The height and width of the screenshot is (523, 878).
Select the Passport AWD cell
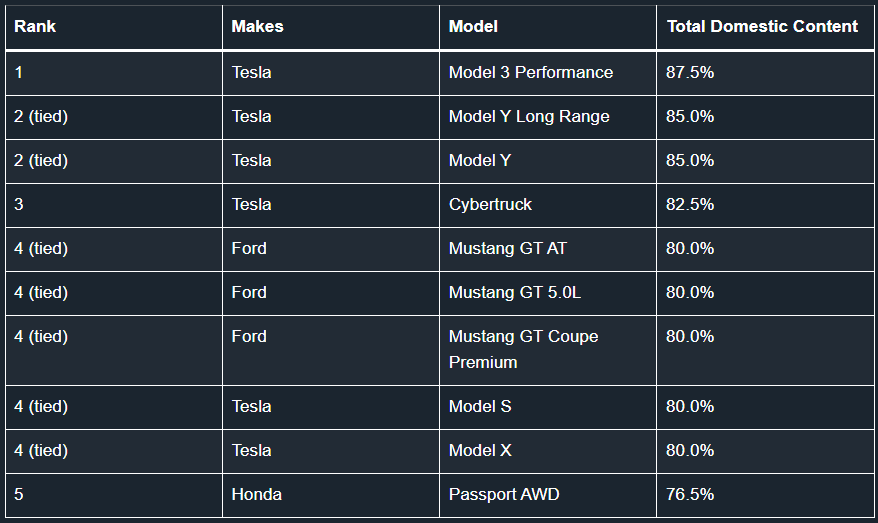click(548, 495)
